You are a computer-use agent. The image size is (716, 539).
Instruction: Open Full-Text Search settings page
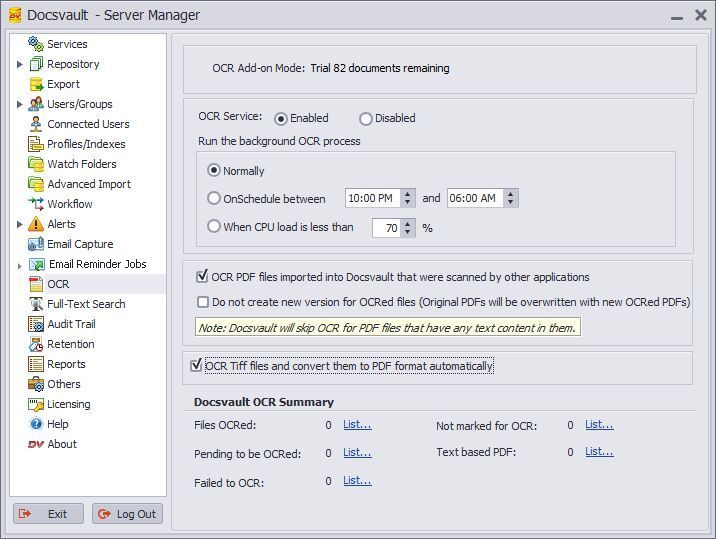[x=86, y=304]
